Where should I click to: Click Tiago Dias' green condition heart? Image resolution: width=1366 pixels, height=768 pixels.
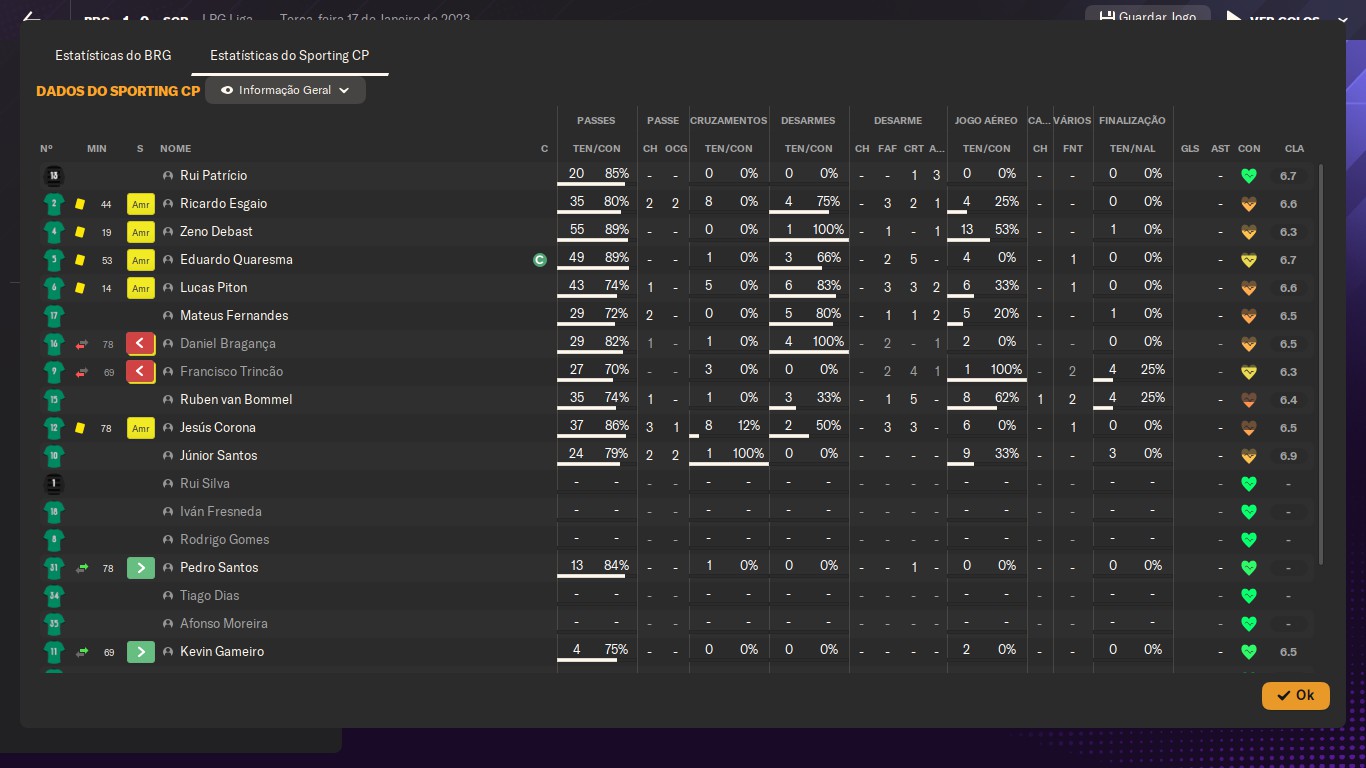point(1248,596)
